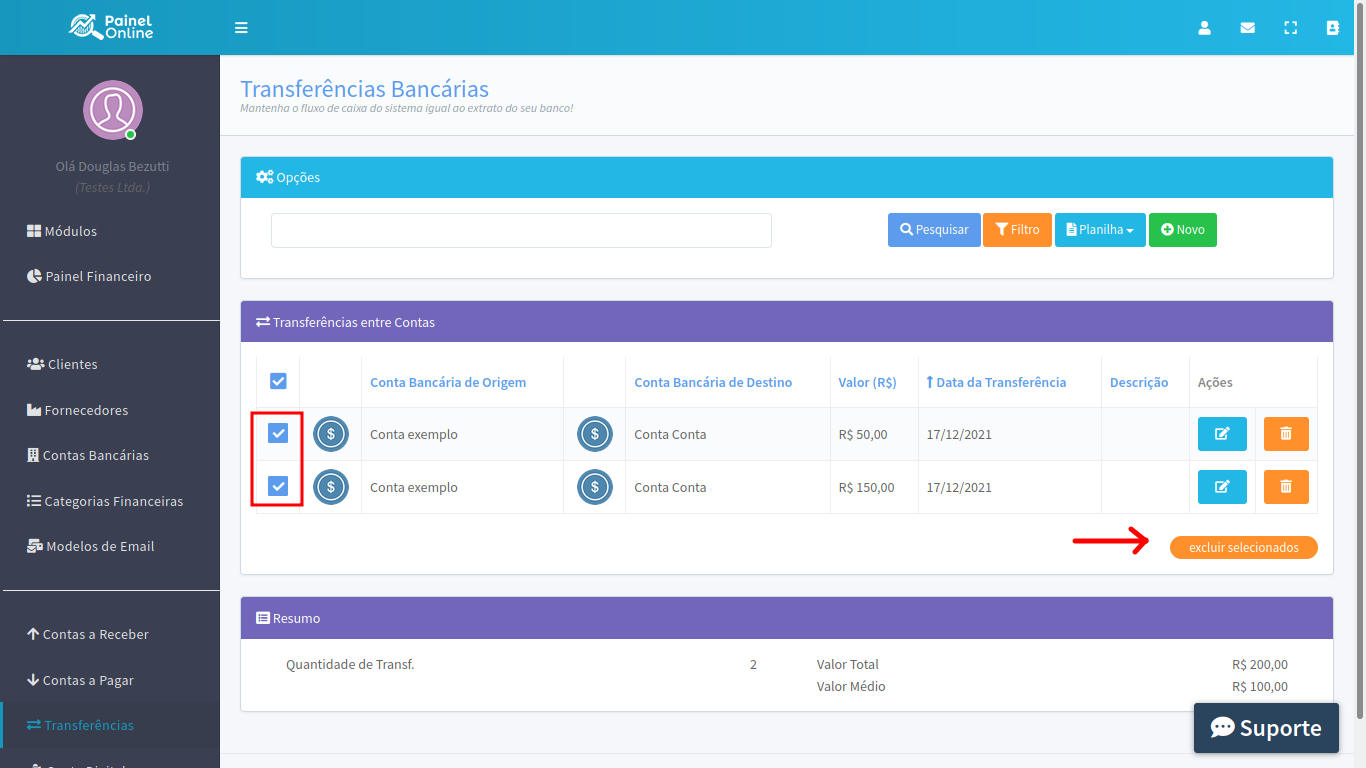The image size is (1366, 768).
Task: Click the Quantidade de Transf. label
Action: 350,664
